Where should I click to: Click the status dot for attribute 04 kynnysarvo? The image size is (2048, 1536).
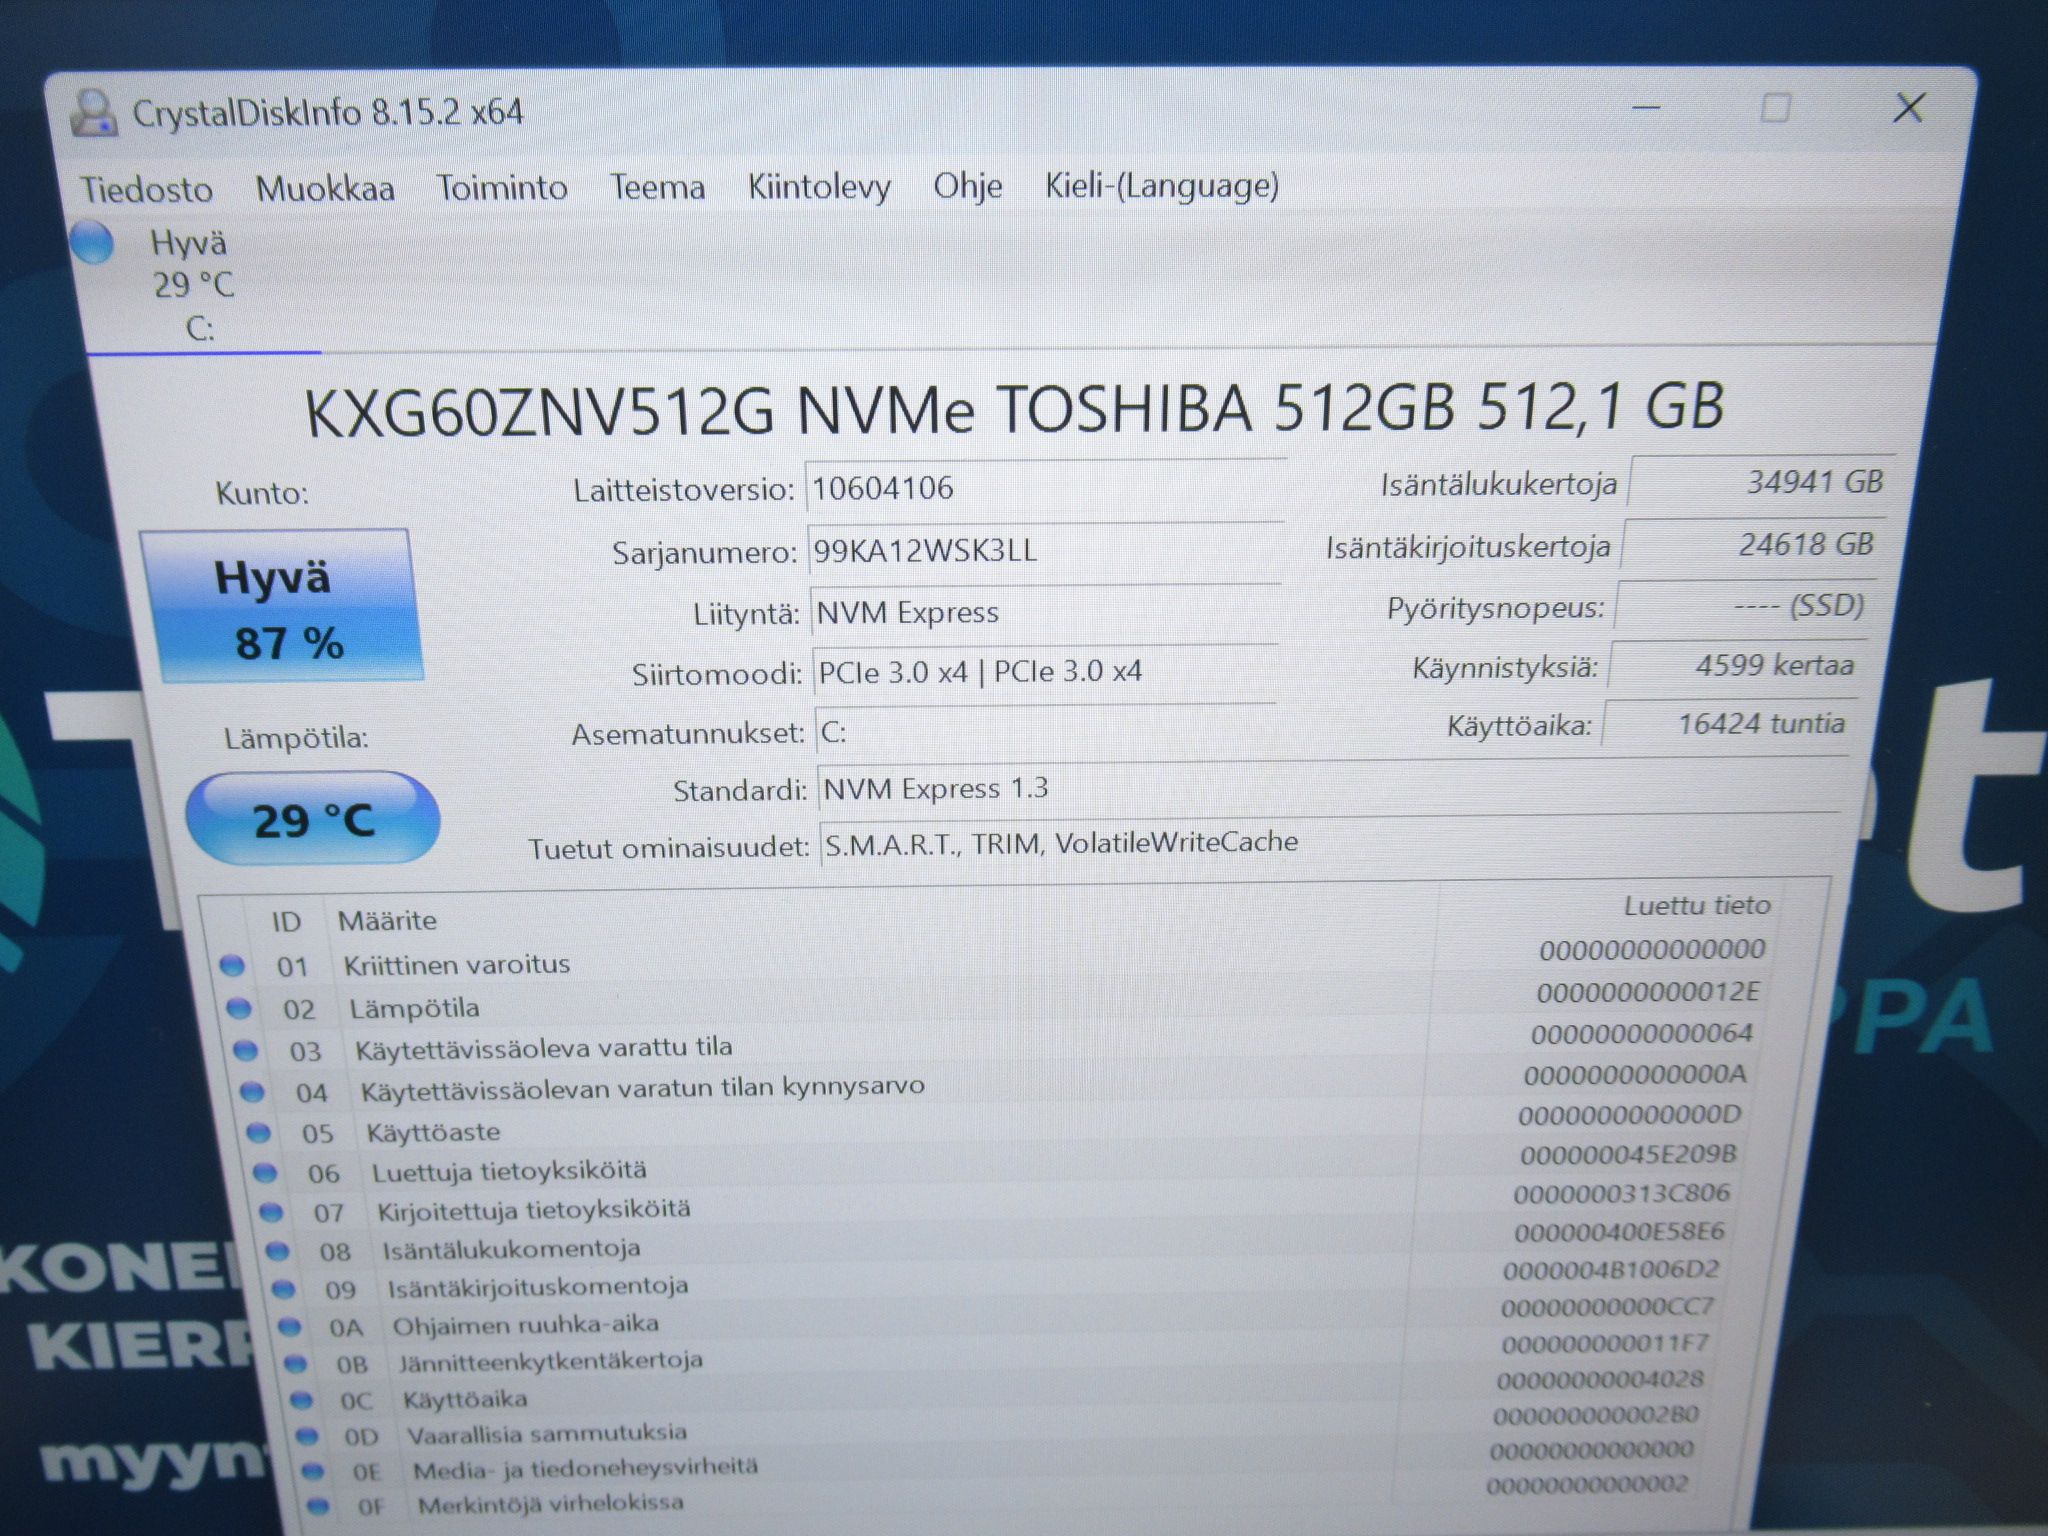click(252, 1092)
